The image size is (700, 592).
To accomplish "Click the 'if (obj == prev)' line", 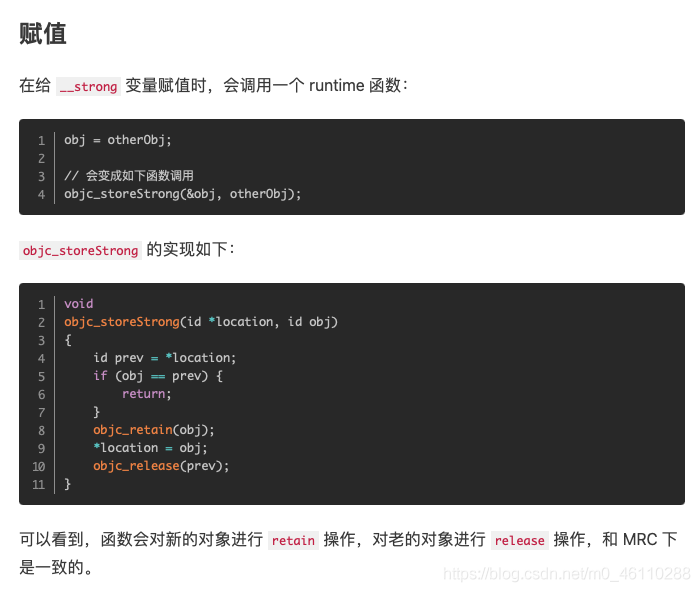I will (x=158, y=376).
